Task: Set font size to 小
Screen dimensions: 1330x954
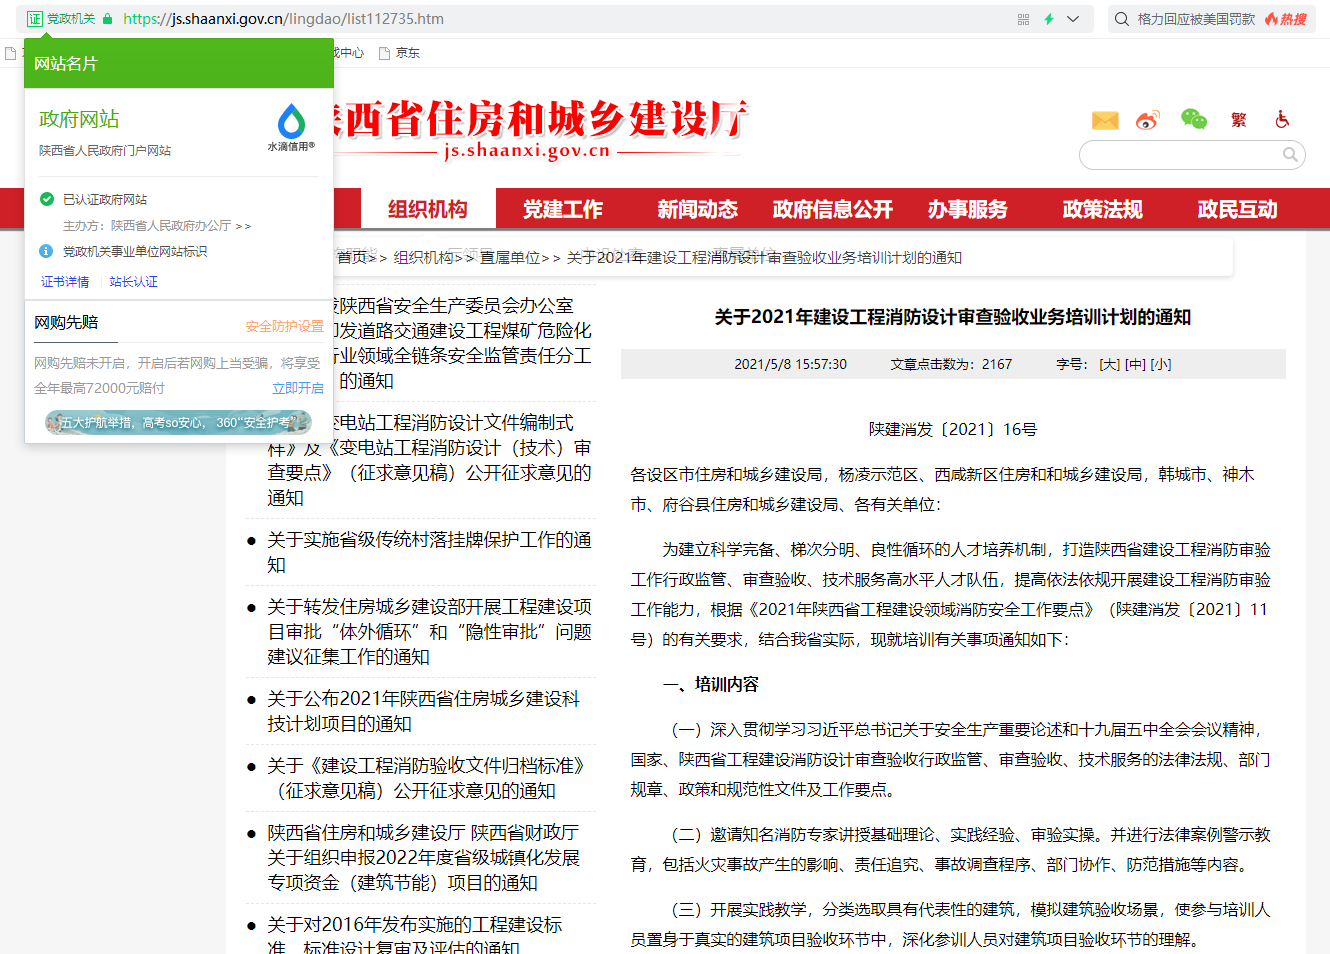Action: [x=1161, y=365]
